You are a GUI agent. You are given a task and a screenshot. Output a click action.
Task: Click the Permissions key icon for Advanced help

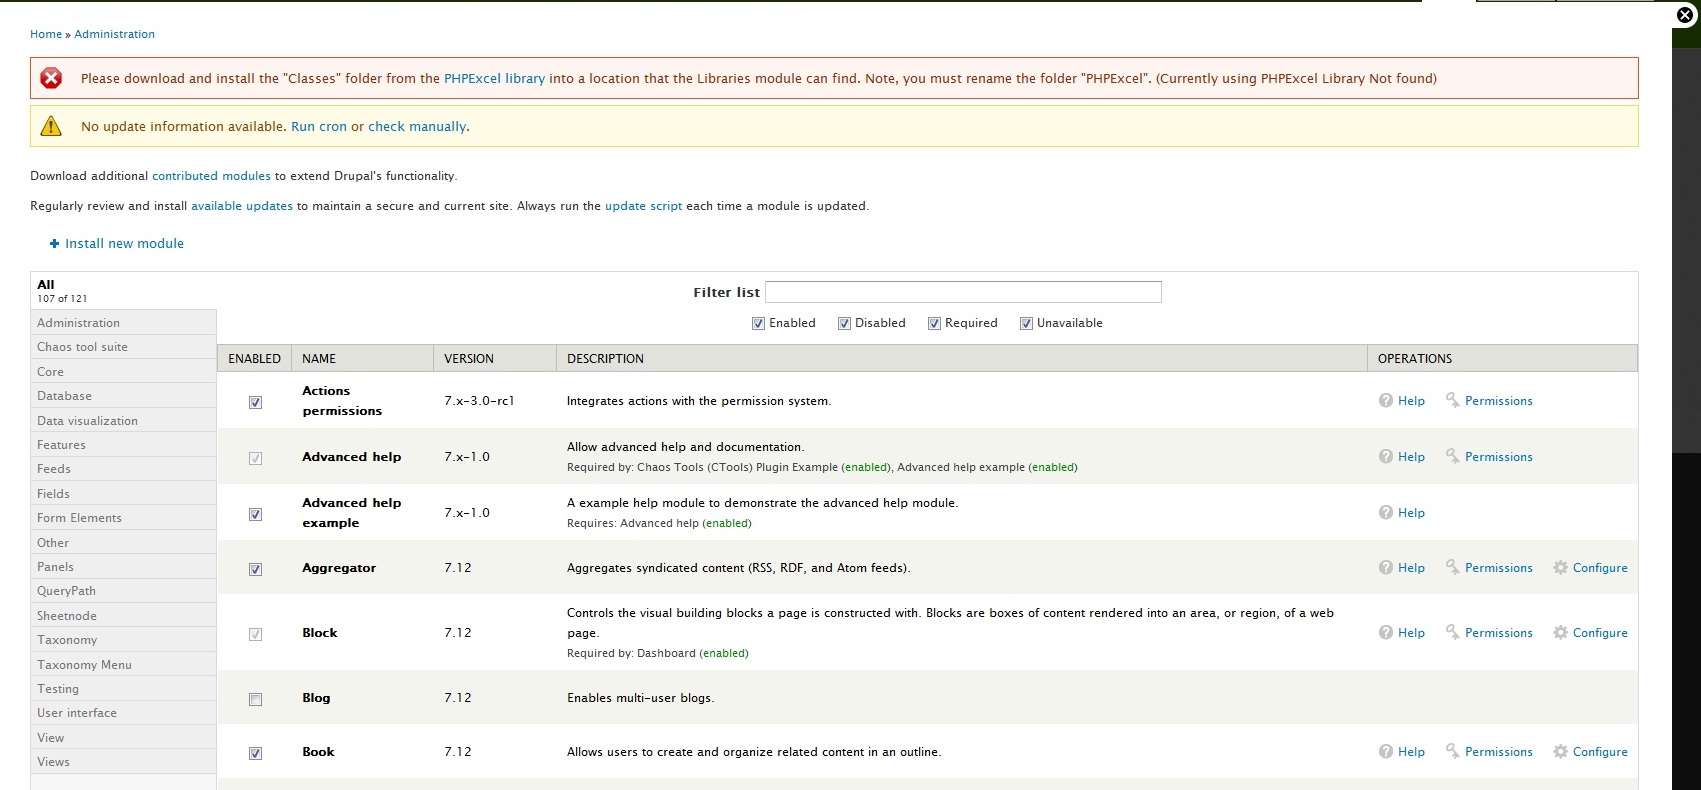pyautogui.click(x=1452, y=457)
